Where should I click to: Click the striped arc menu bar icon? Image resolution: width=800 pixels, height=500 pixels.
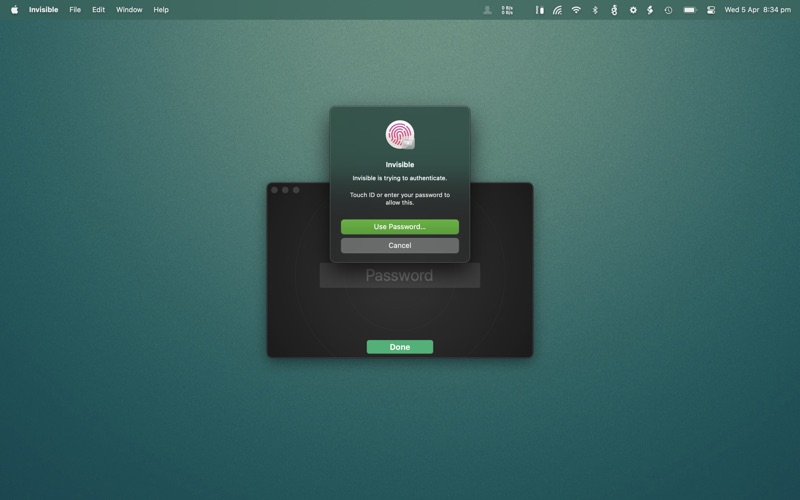[557, 10]
